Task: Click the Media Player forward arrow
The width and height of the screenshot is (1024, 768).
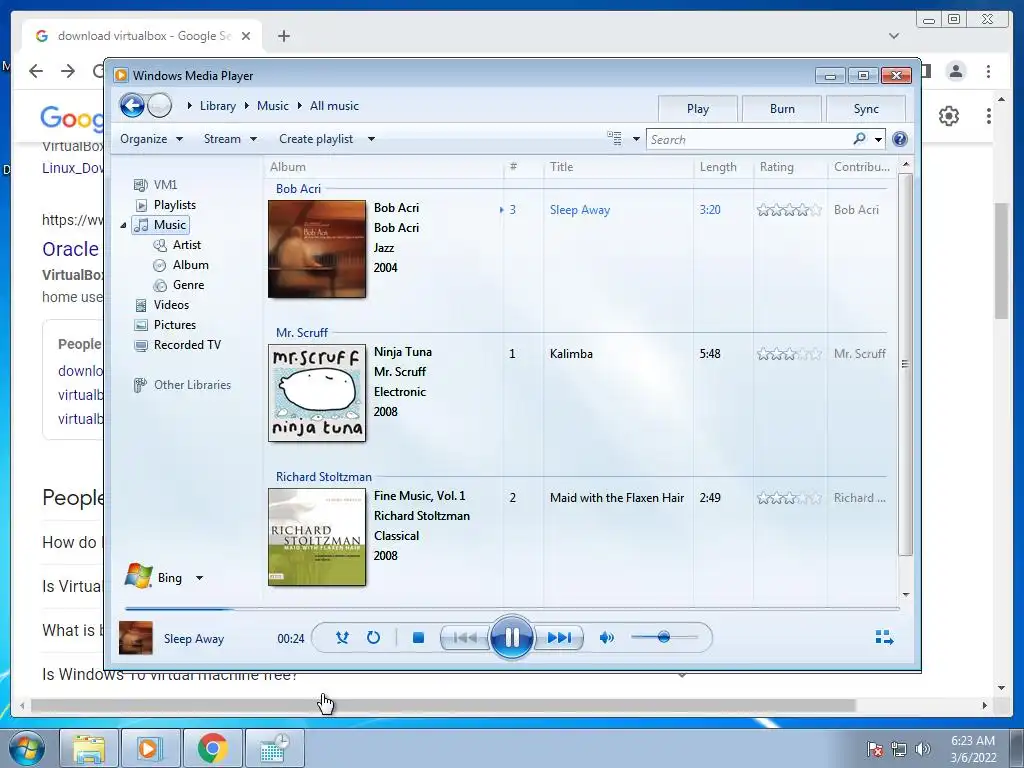Action: pos(159,105)
